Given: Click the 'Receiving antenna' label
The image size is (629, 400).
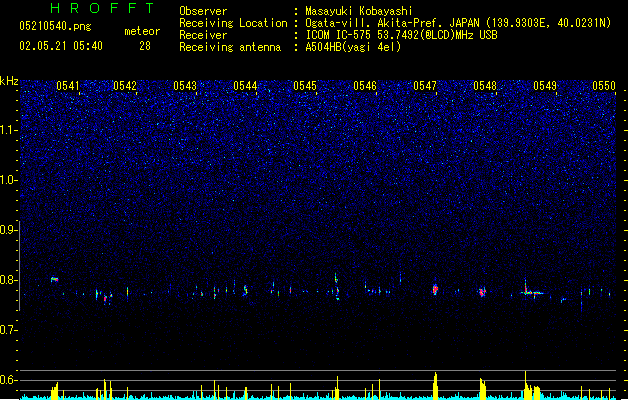Looking at the screenshot, I should [x=230, y=47].
